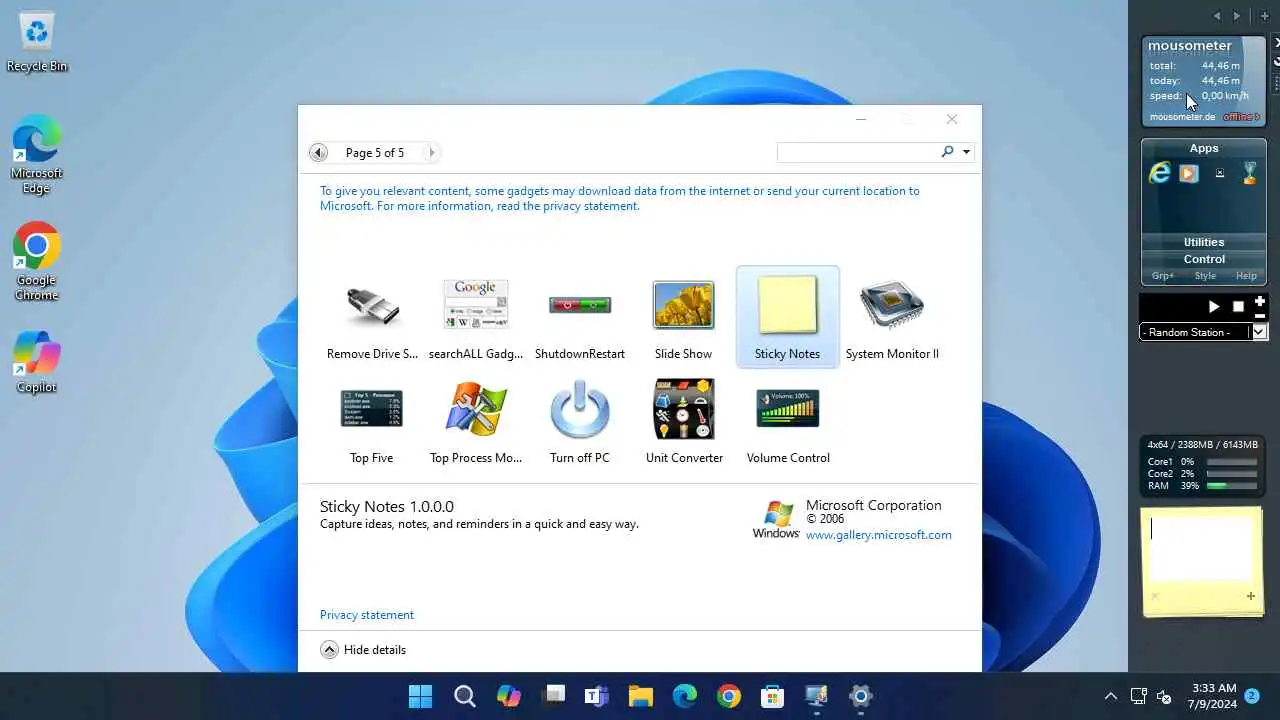
Task: Open search options dropdown arrow
Action: (966, 153)
